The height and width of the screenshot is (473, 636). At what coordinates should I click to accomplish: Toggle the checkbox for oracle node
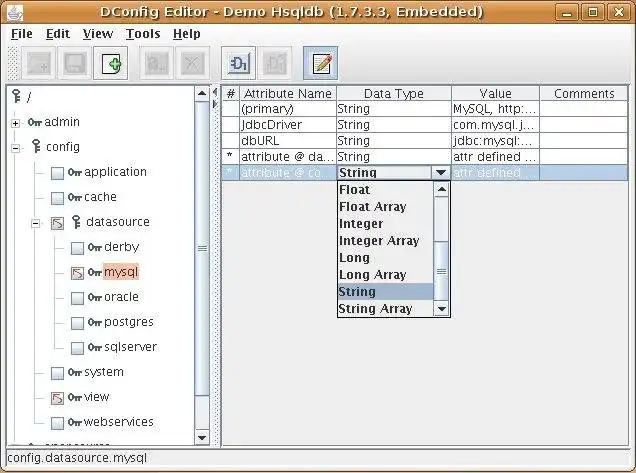77,298
